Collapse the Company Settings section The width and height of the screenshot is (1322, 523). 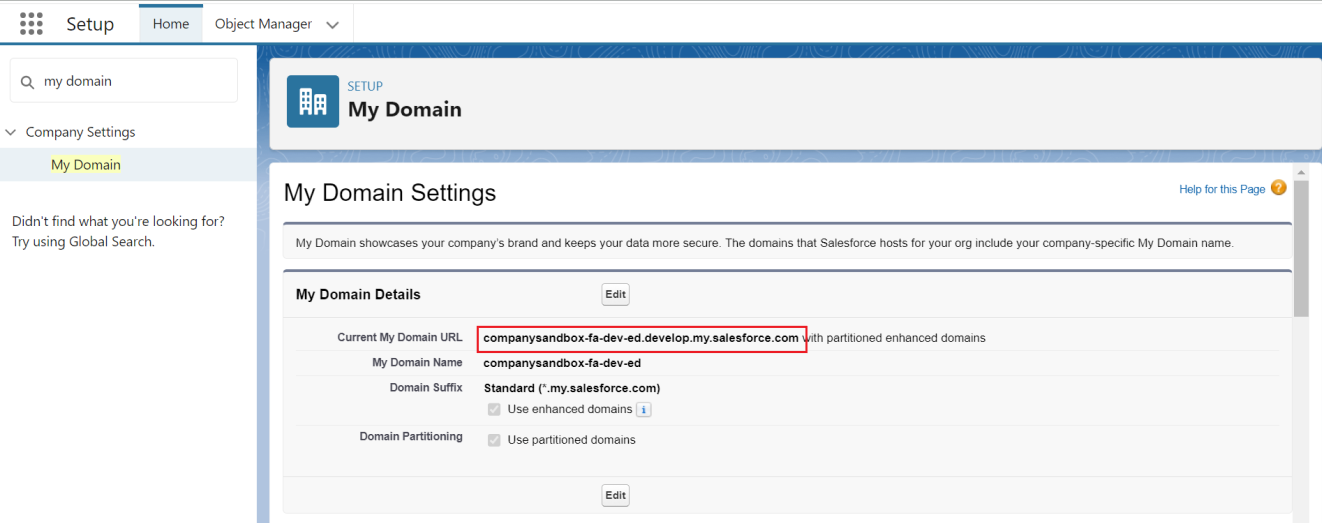pyautogui.click(x=11, y=132)
